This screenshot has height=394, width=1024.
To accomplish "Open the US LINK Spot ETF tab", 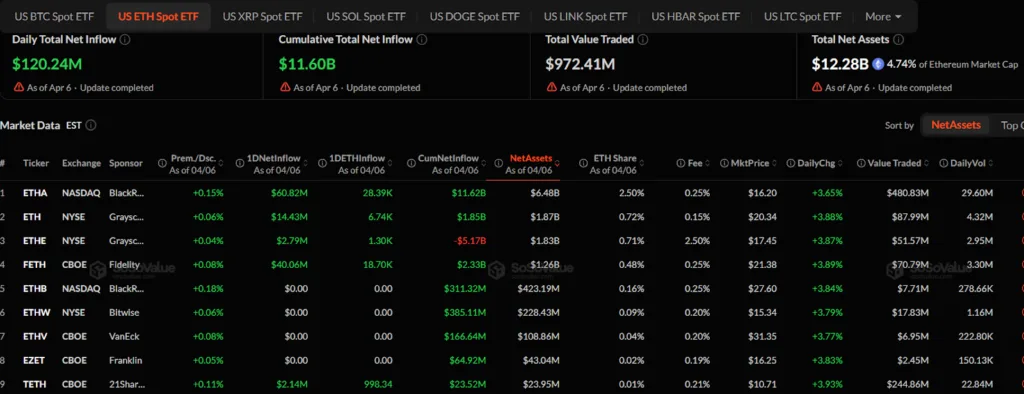I will point(585,16).
